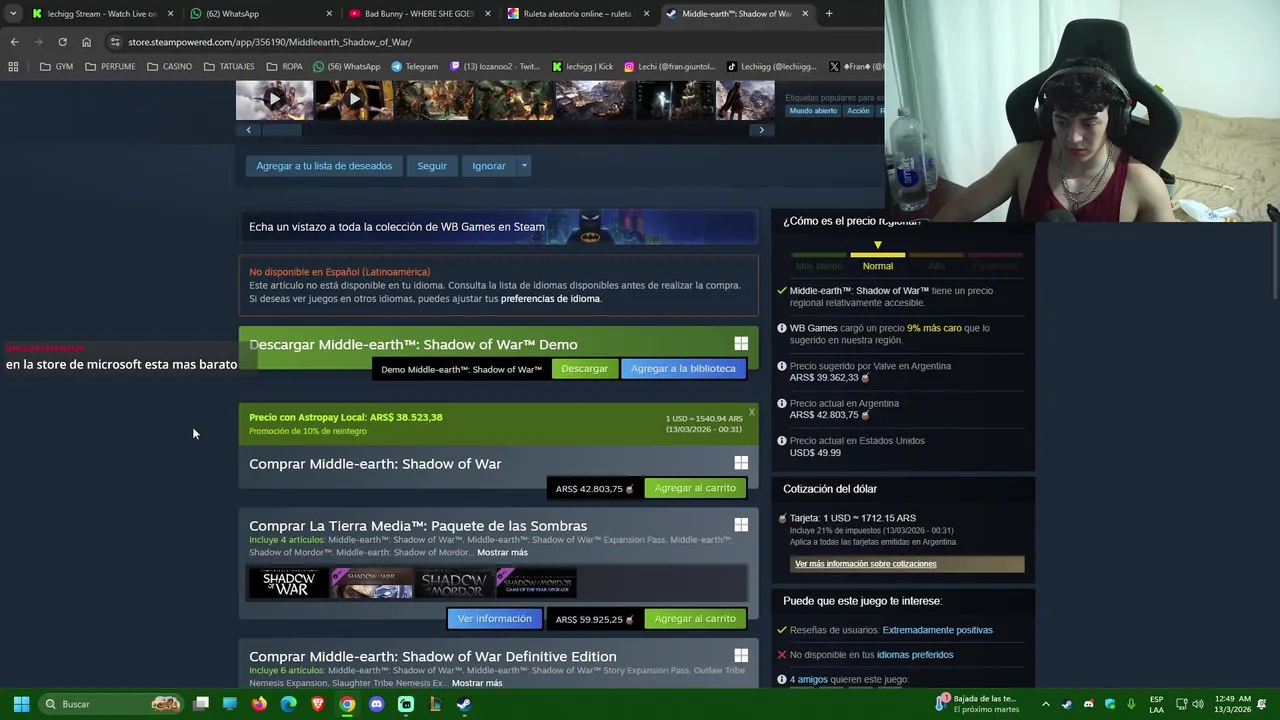The image size is (1280, 720).
Task: Click the Ignorar button
Action: pos(489,166)
